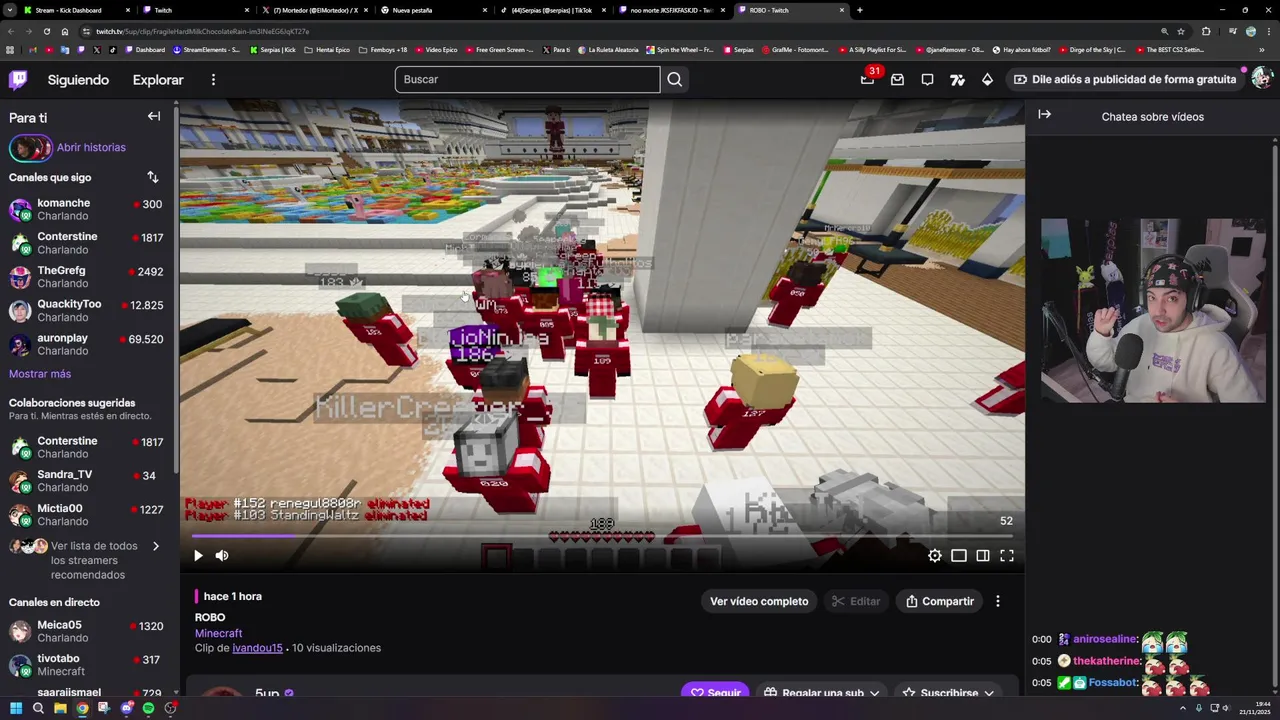Screen dimensions: 1280x720
Task: Open komanche channel in followed list
Action: pyautogui.click(x=87, y=209)
